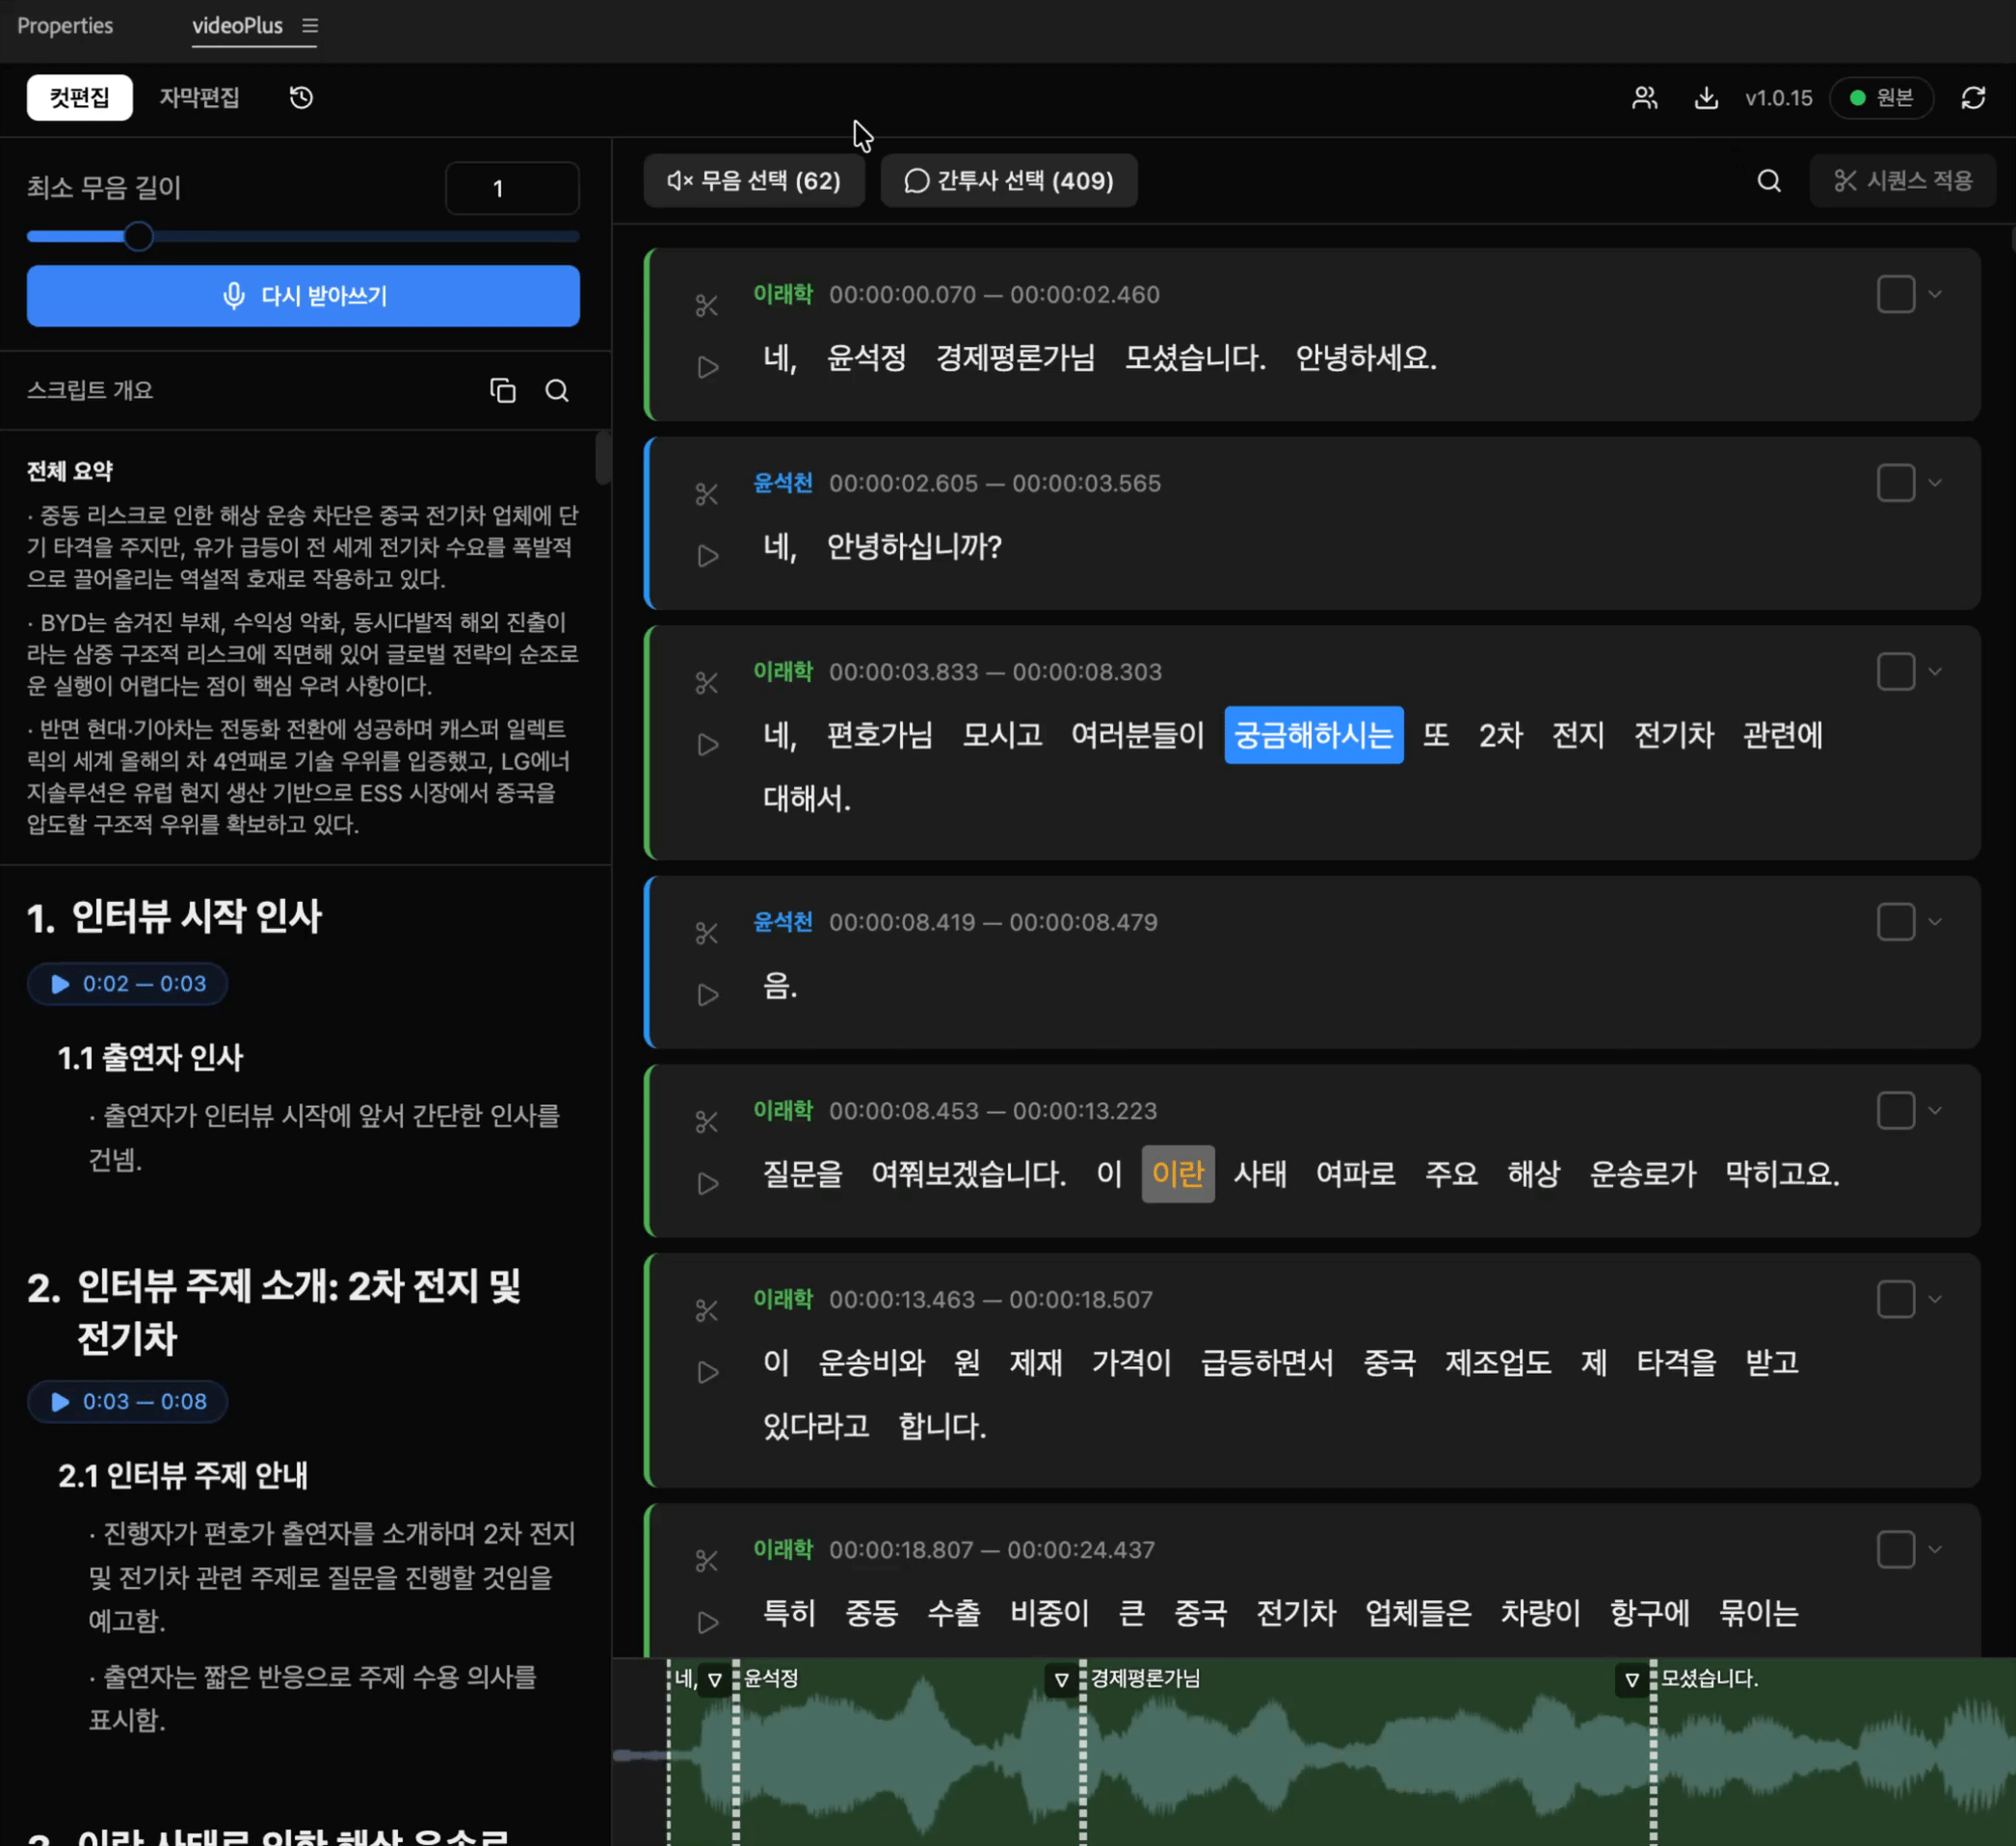Click 시퀀스 적용 button
The width and height of the screenshot is (2016, 1846).
point(1902,180)
